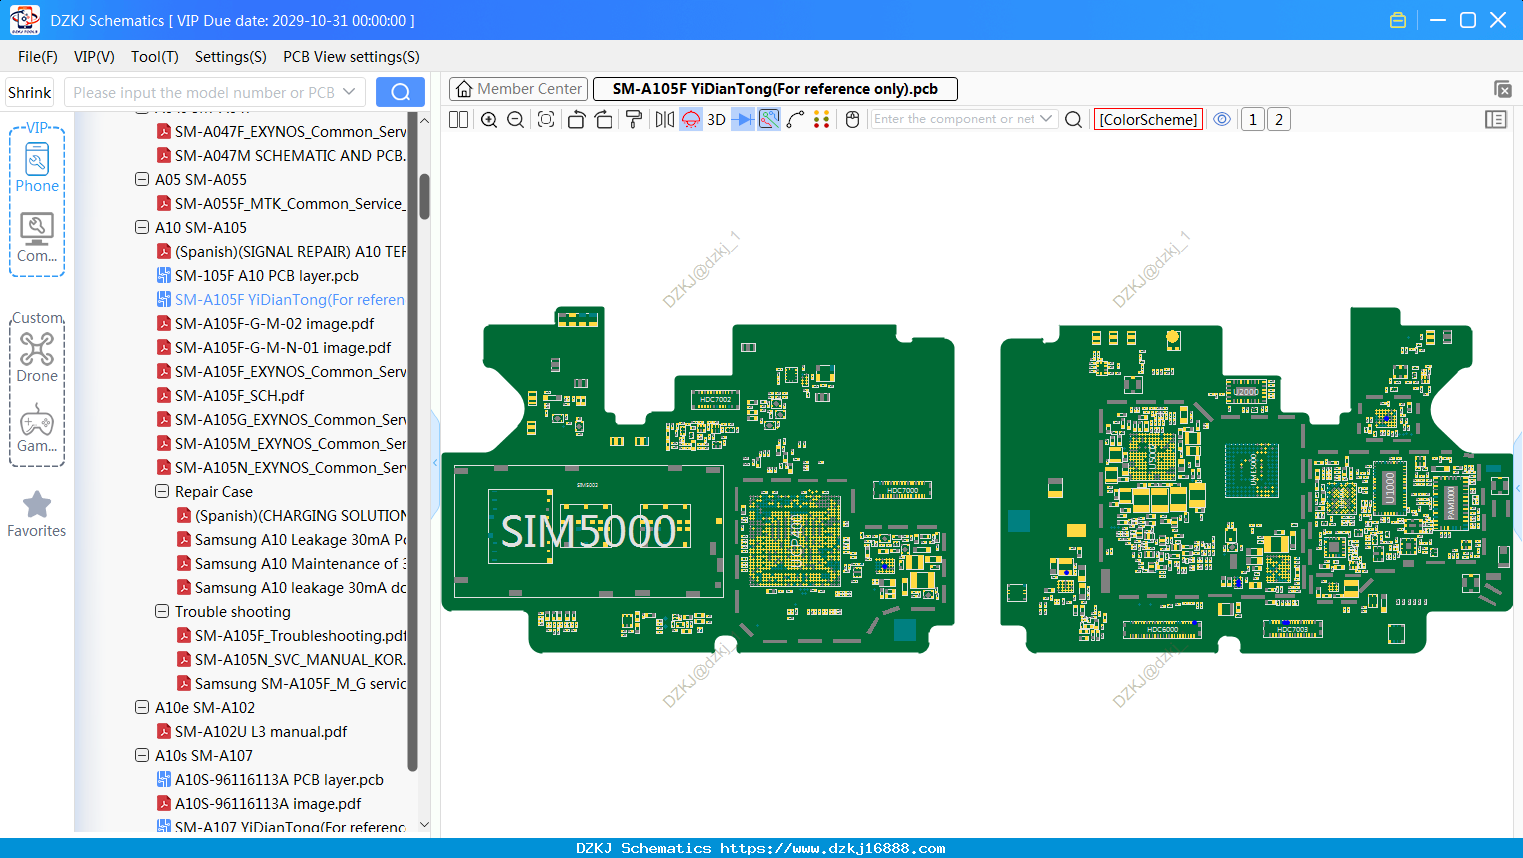Open PCB View settings(S) menu
Viewport: 1523px width, 858px height.
[x=351, y=57]
